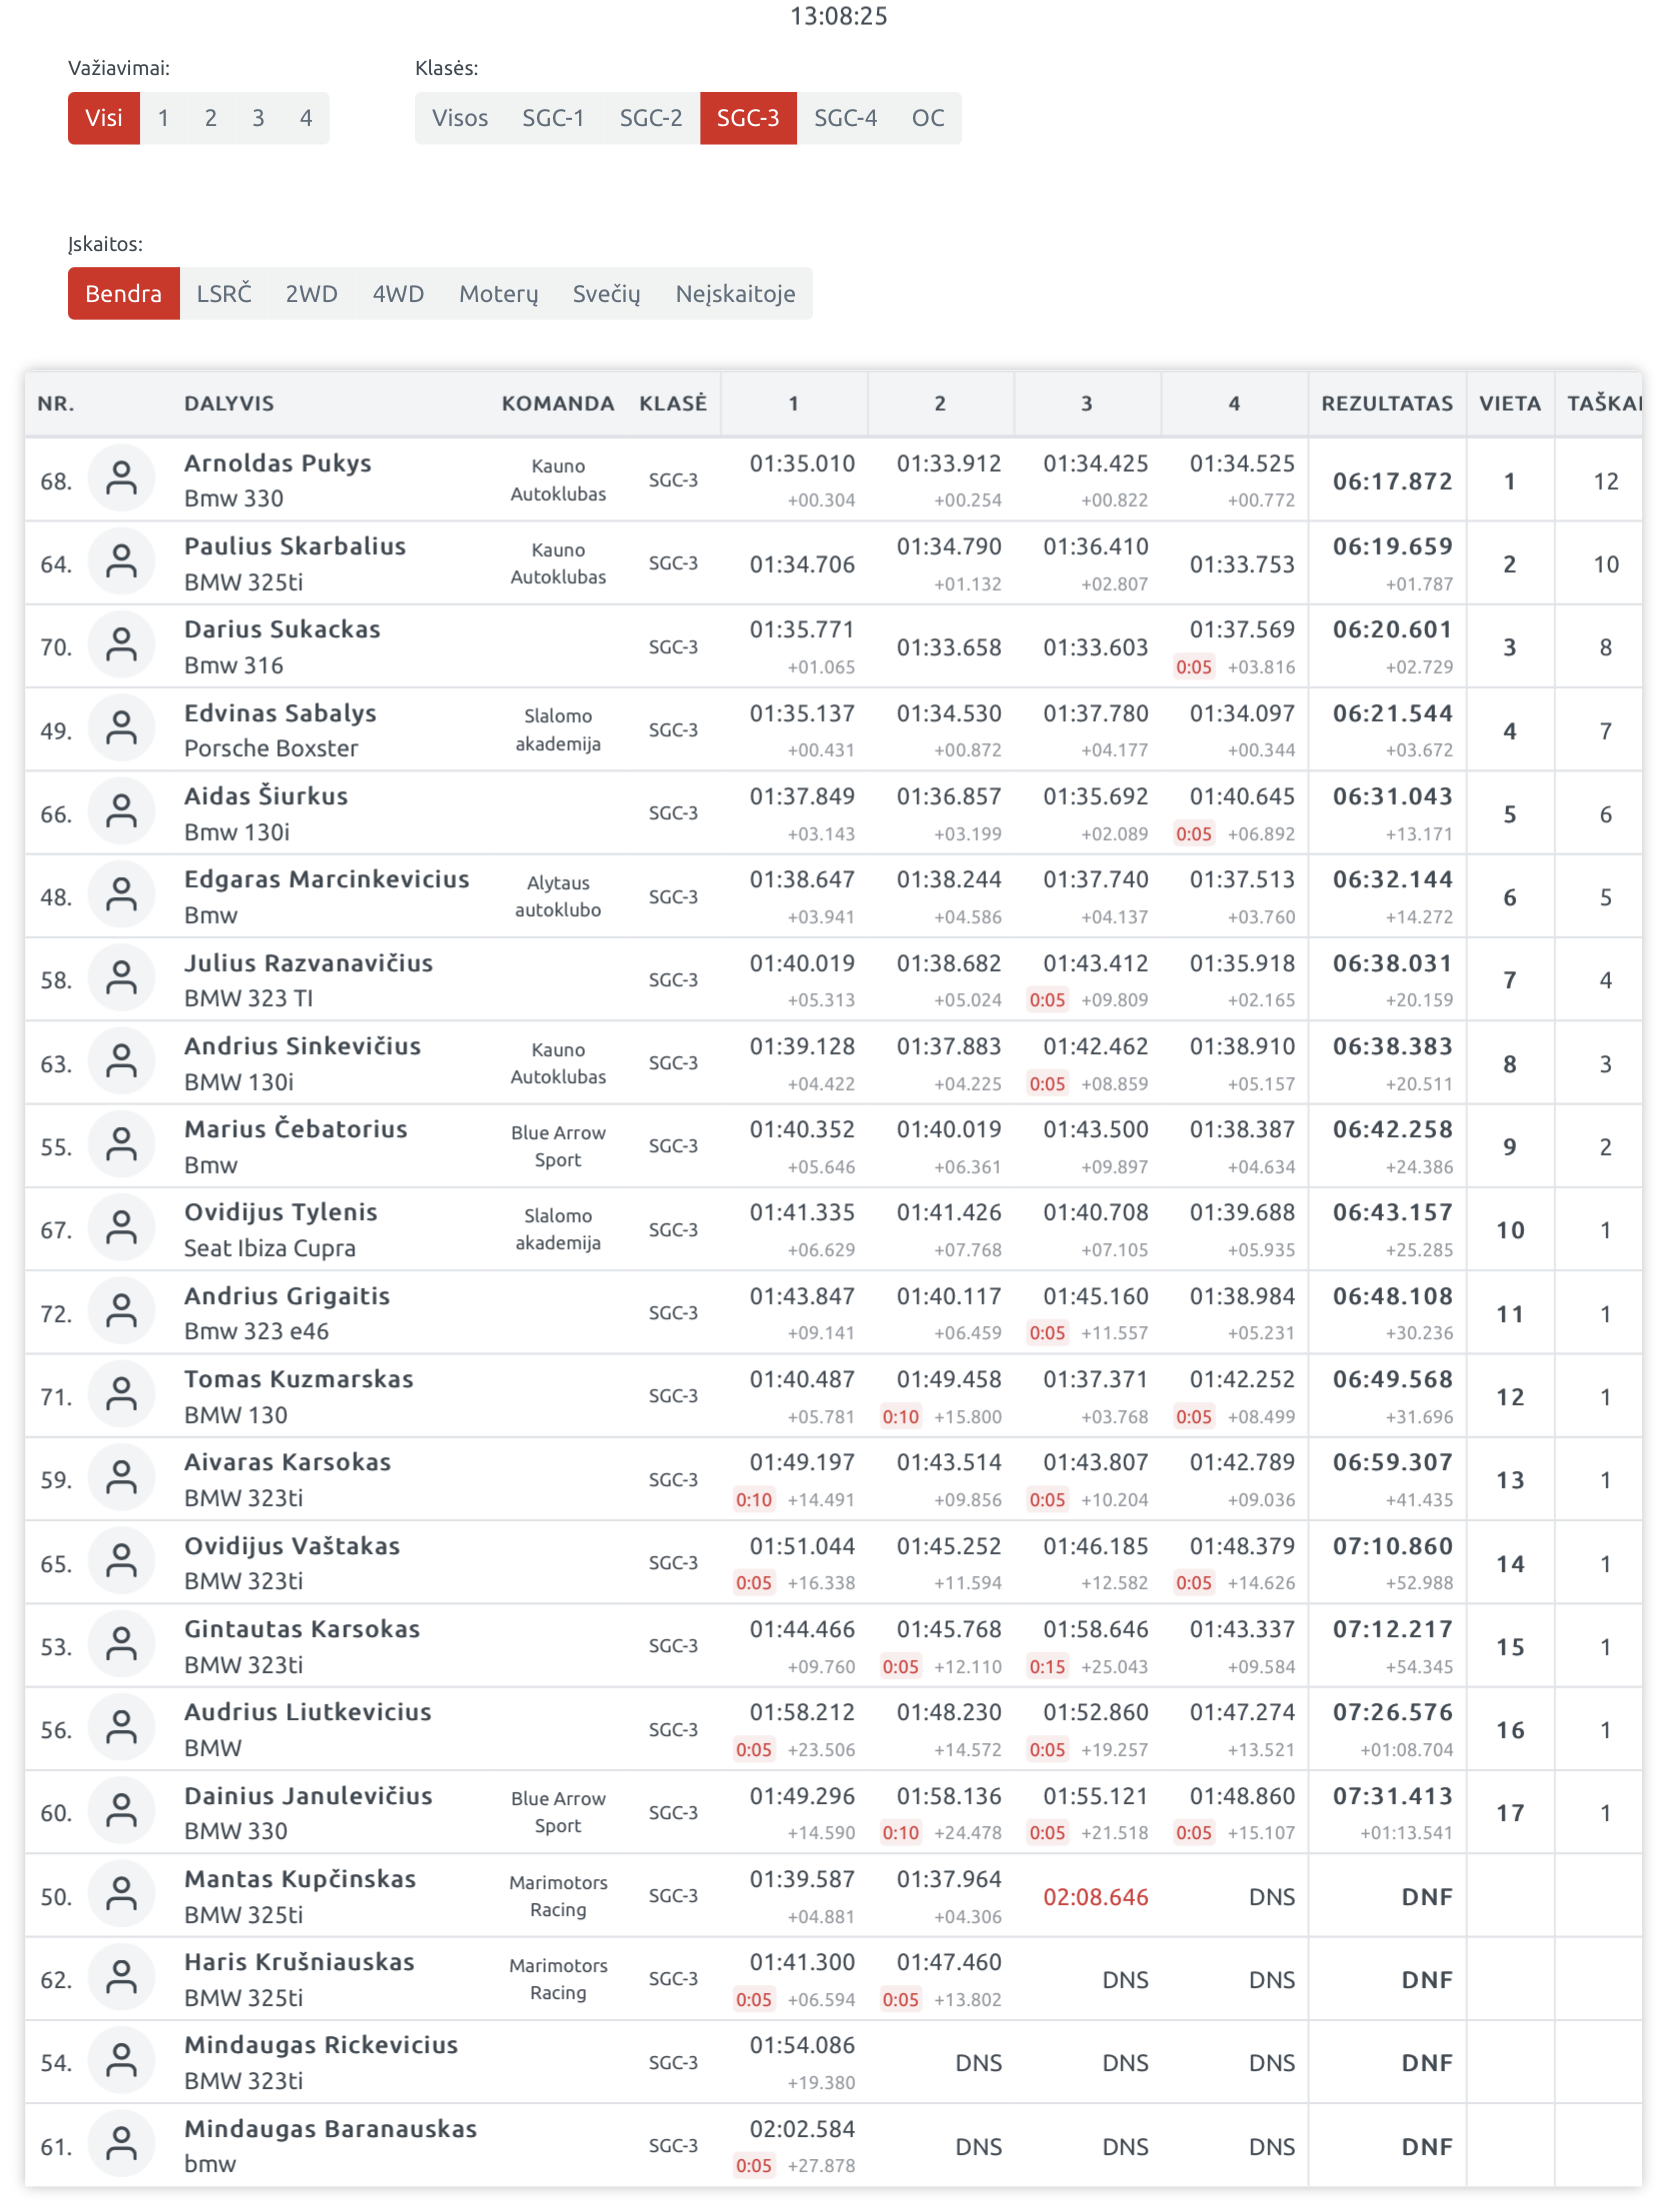Select run 2 filter
Screen dimensions: 1668x2200
[211, 118]
